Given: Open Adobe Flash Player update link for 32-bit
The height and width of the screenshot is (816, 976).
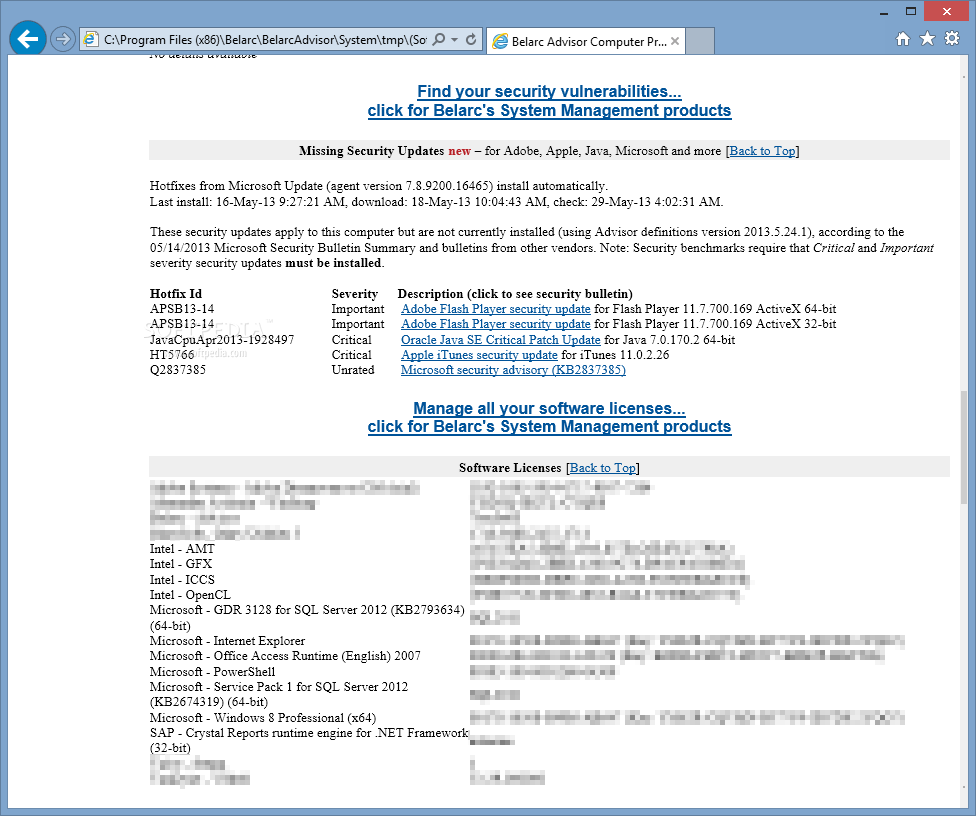Looking at the screenshot, I should click(495, 324).
